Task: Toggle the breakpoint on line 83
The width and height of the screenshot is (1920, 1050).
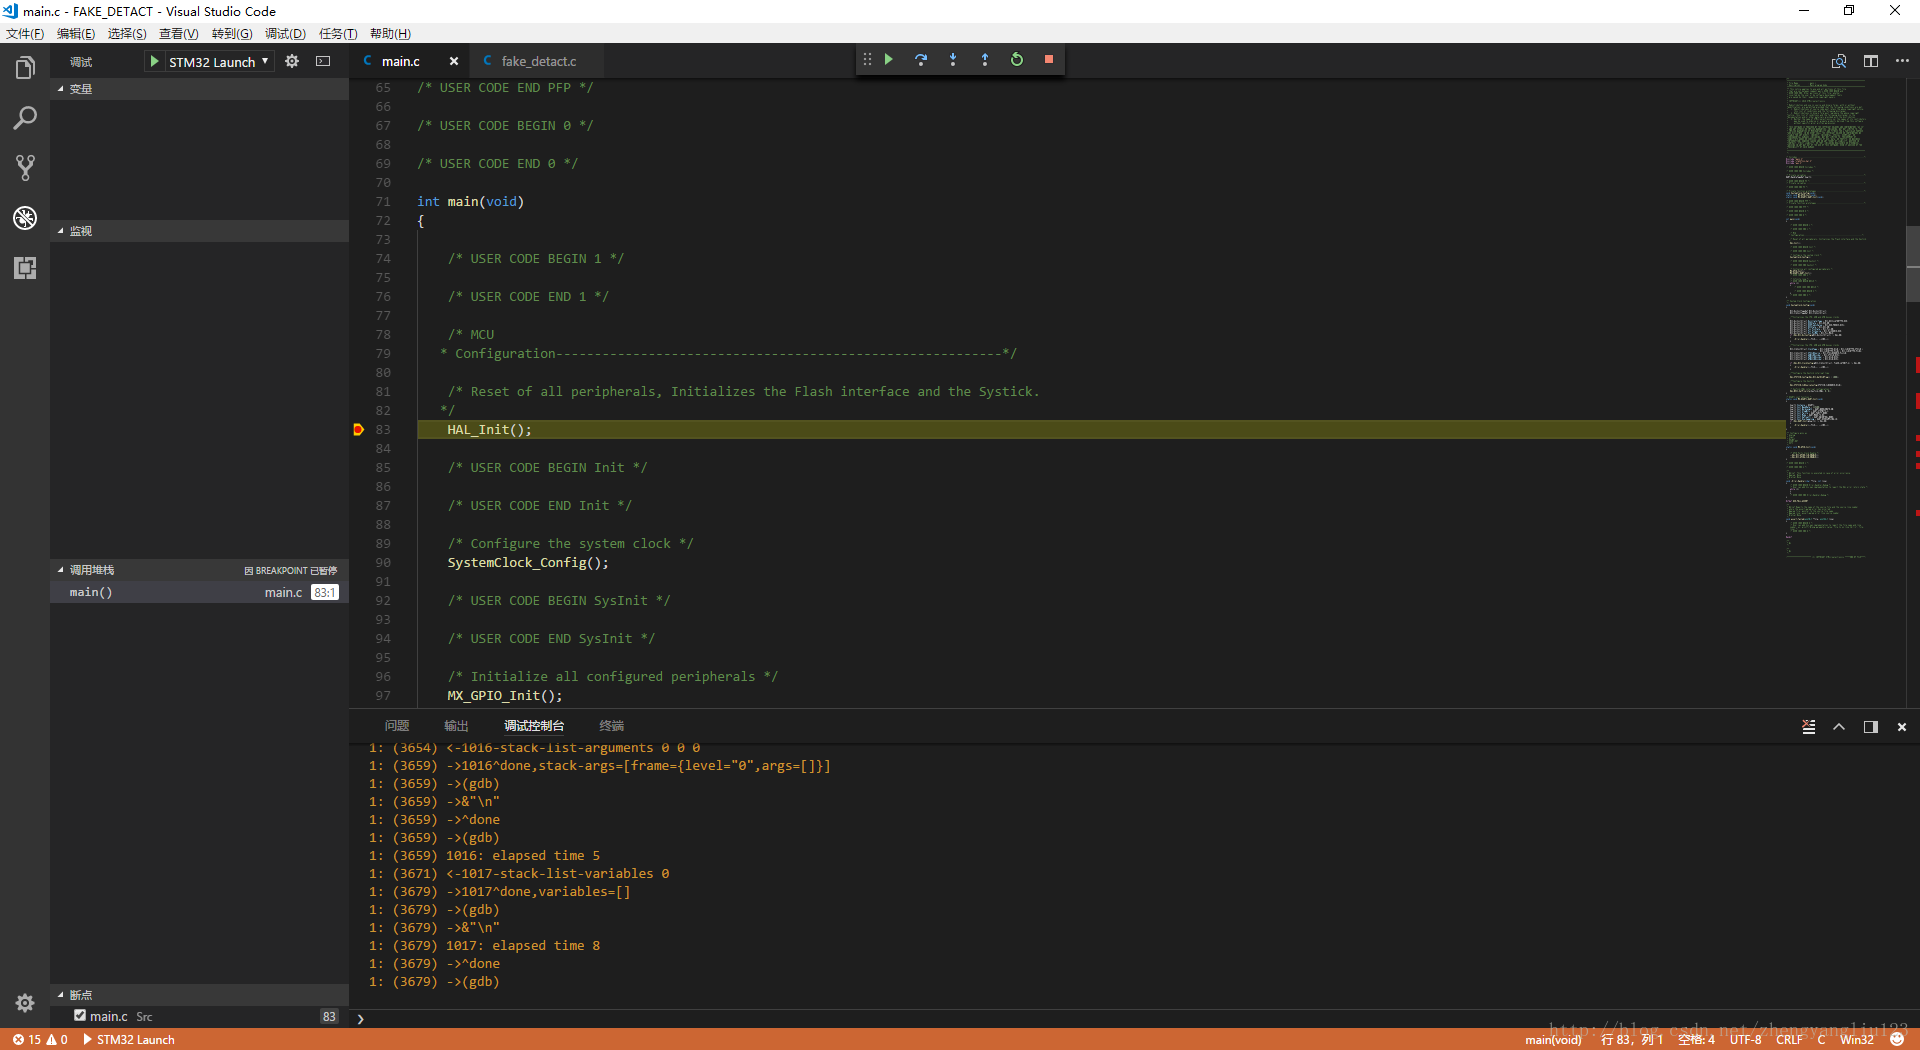Action: pos(358,430)
